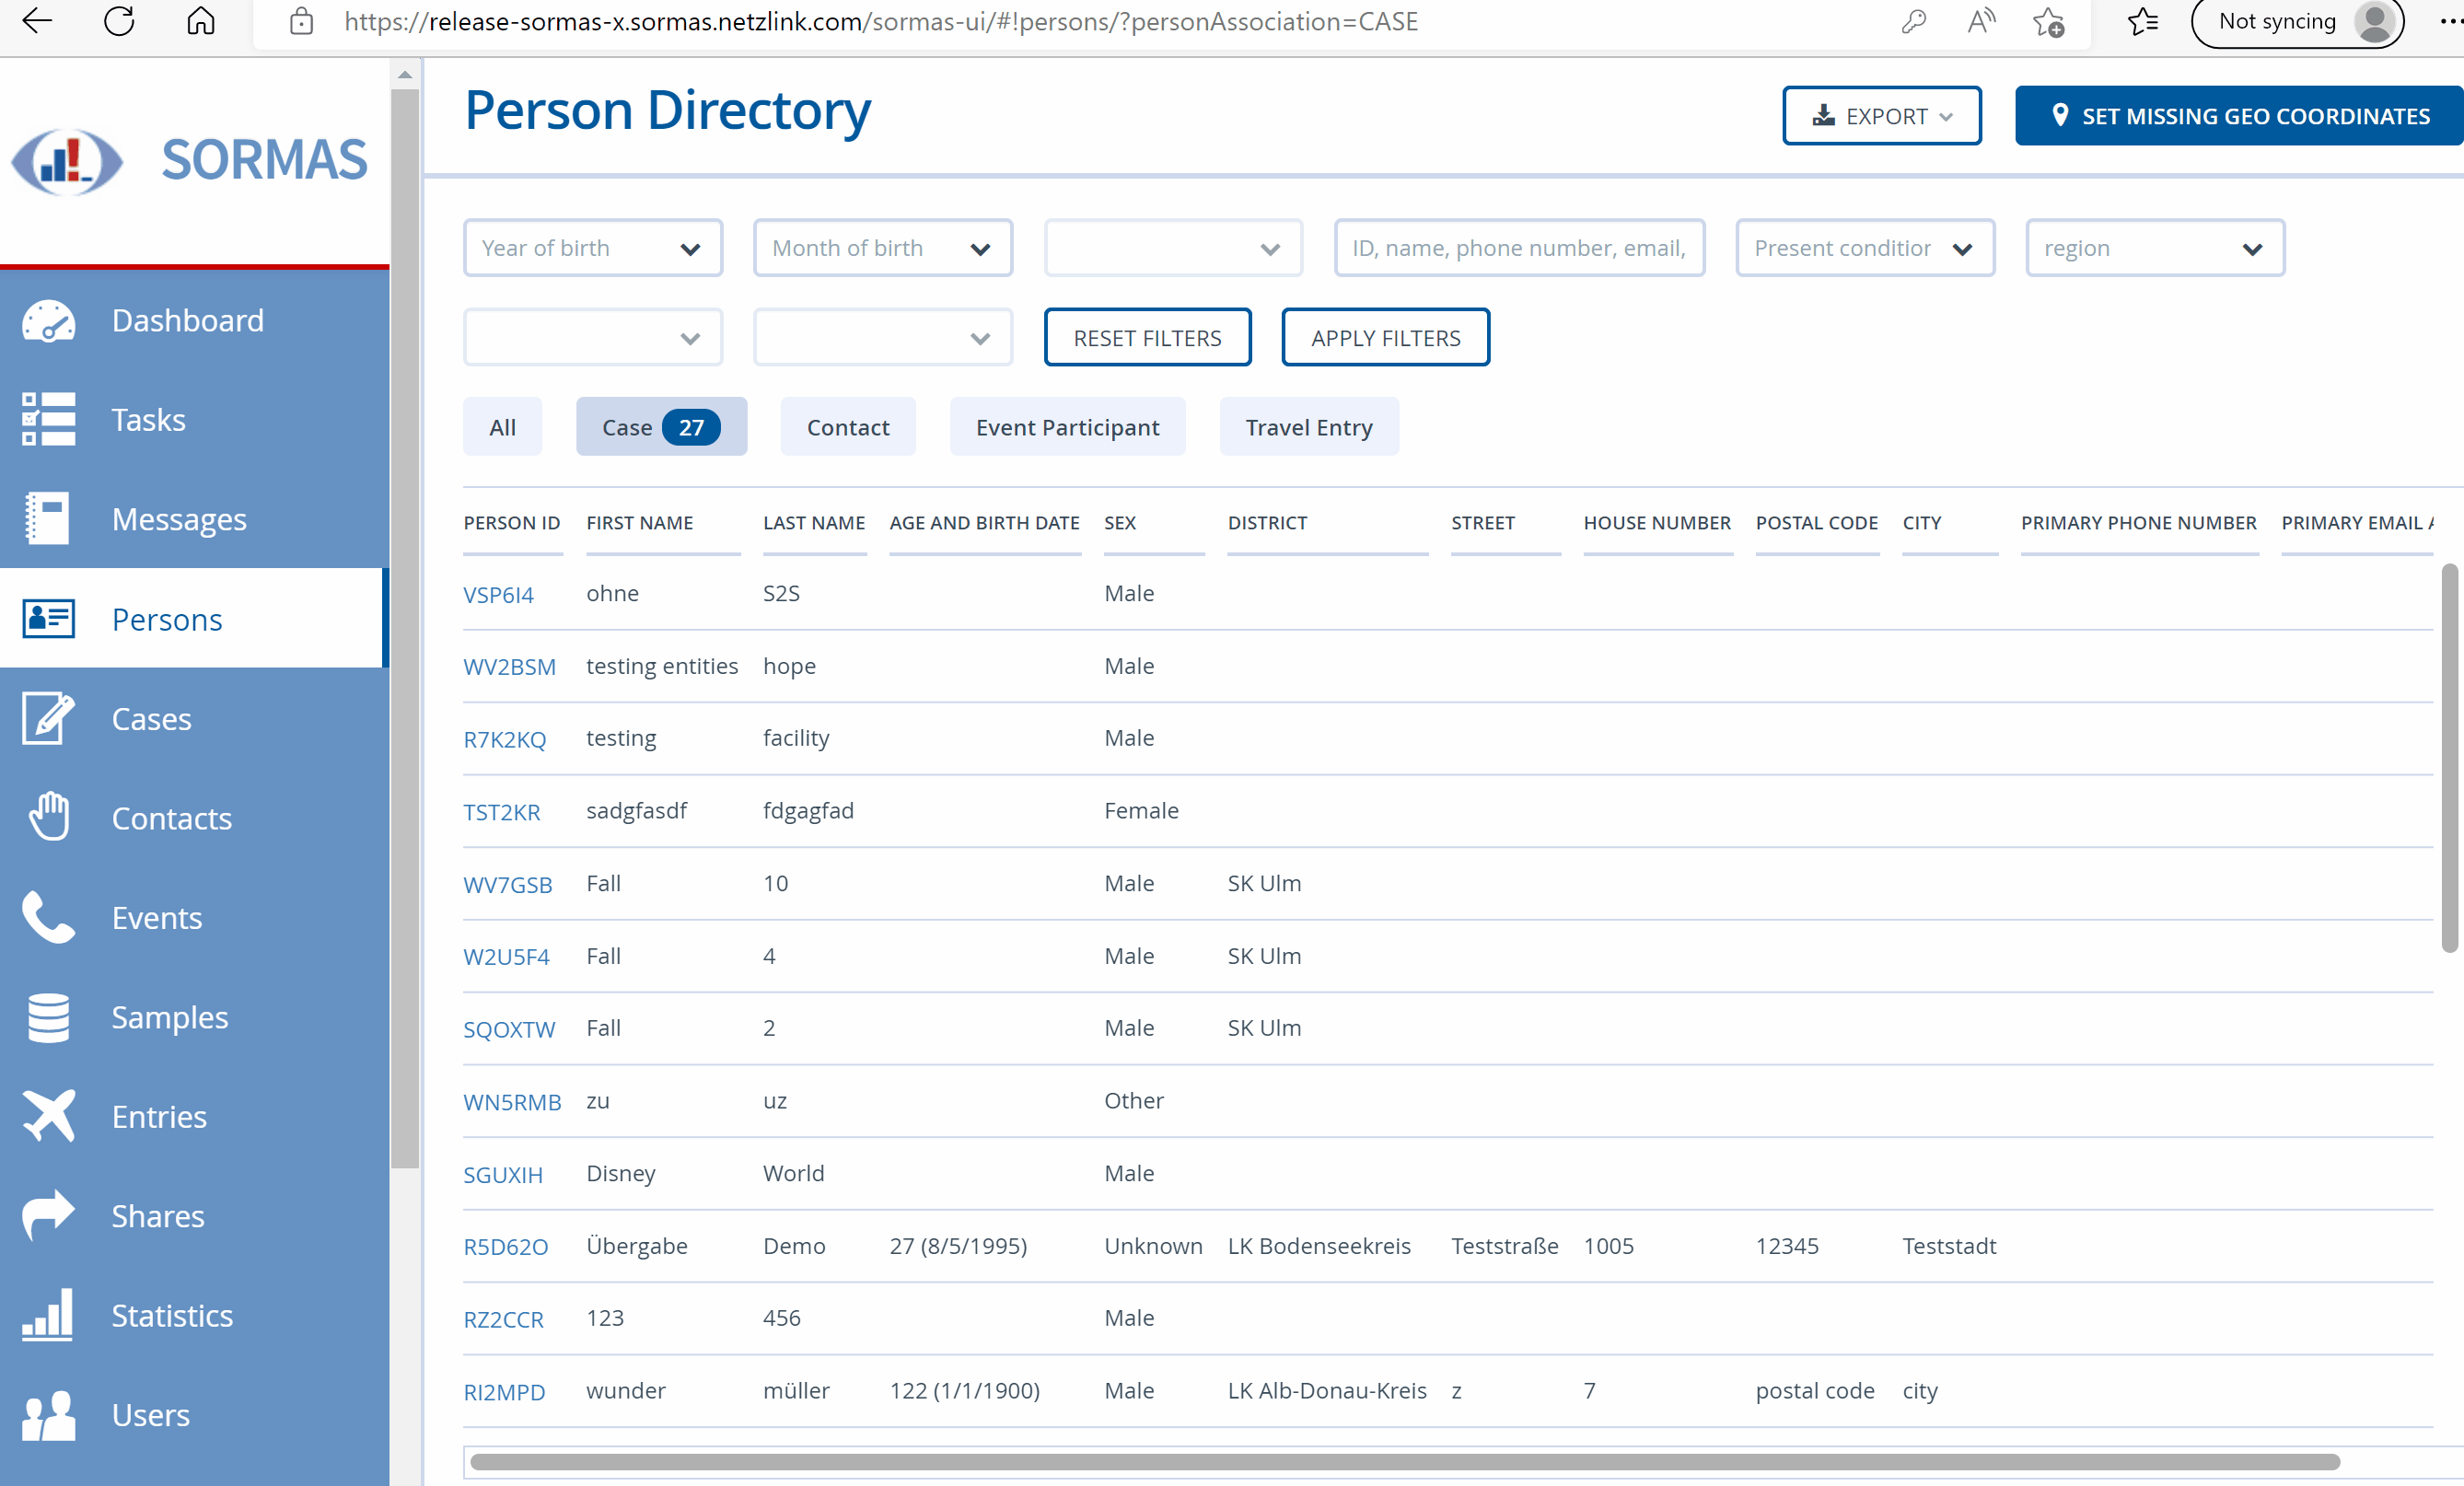Click the Events phone icon

tap(48, 917)
